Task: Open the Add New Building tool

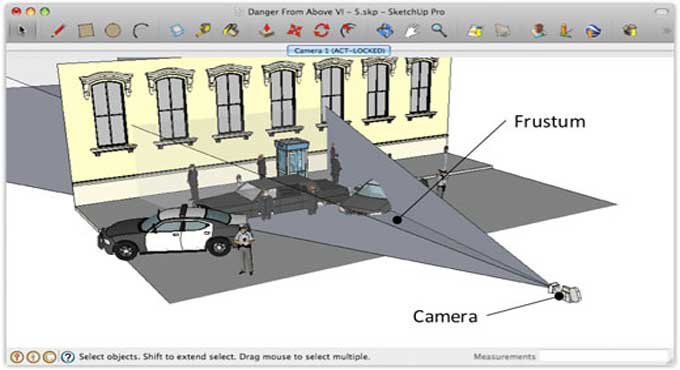Action: click(x=539, y=31)
